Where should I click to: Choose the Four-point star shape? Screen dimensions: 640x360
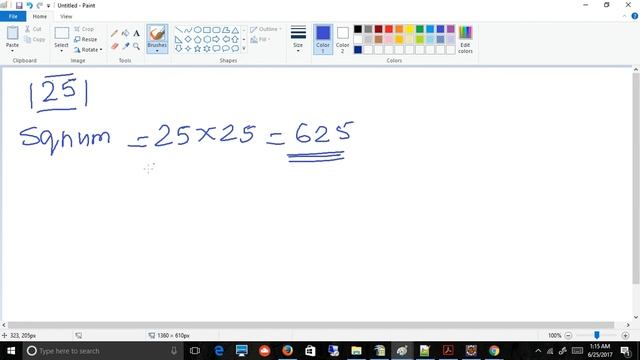tap(188, 49)
